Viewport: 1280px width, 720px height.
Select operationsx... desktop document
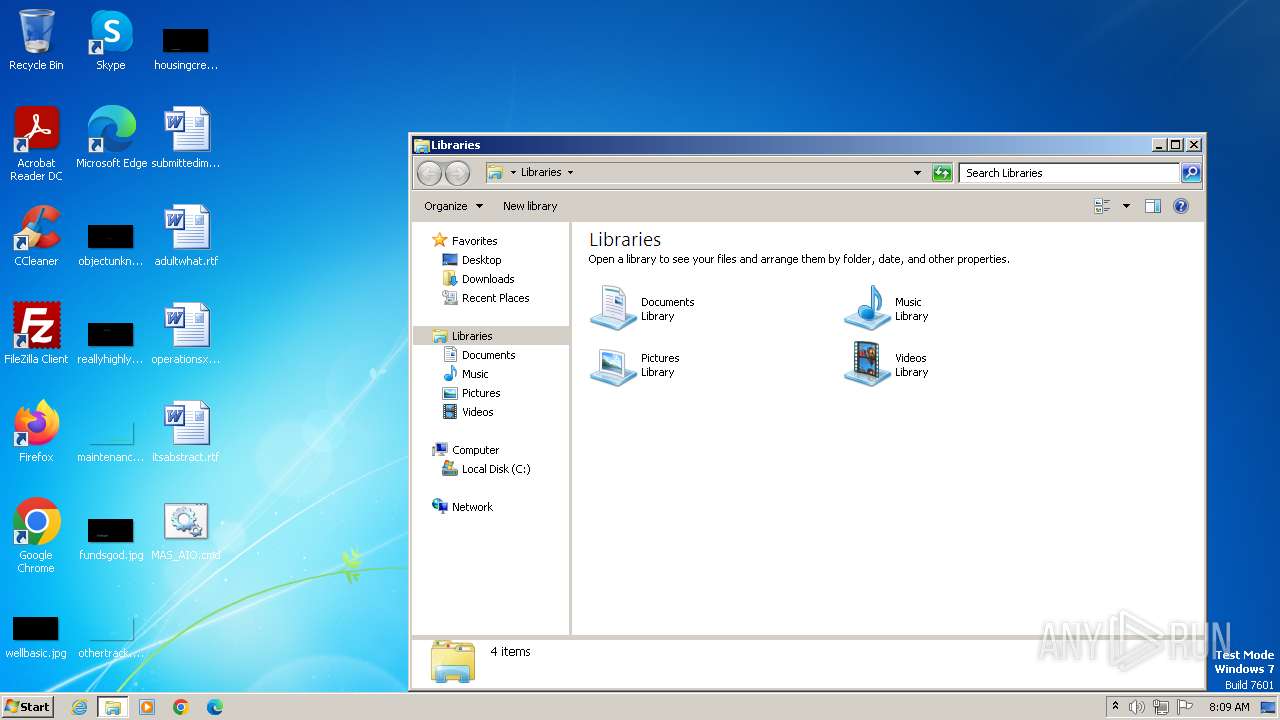pos(186,334)
